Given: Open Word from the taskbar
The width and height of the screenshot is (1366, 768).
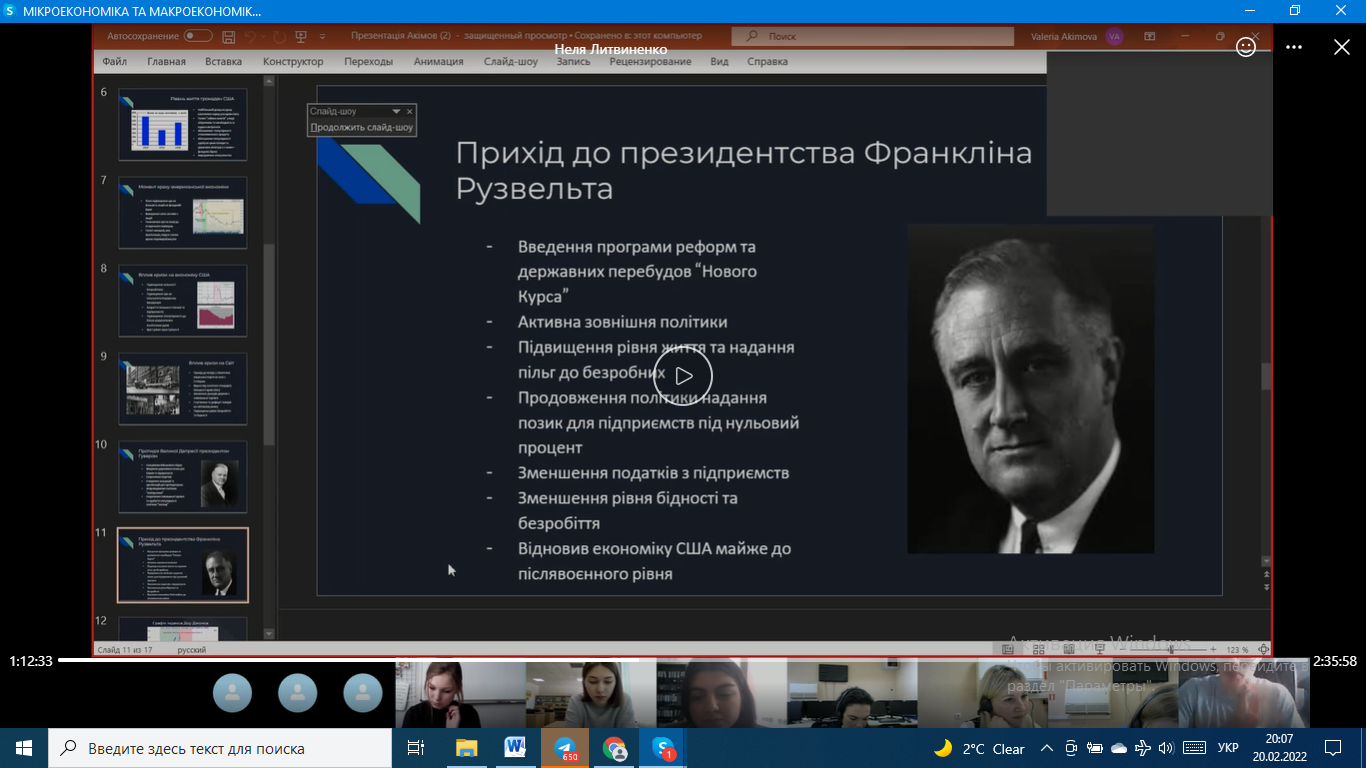Looking at the screenshot, I should coord(516,748).
